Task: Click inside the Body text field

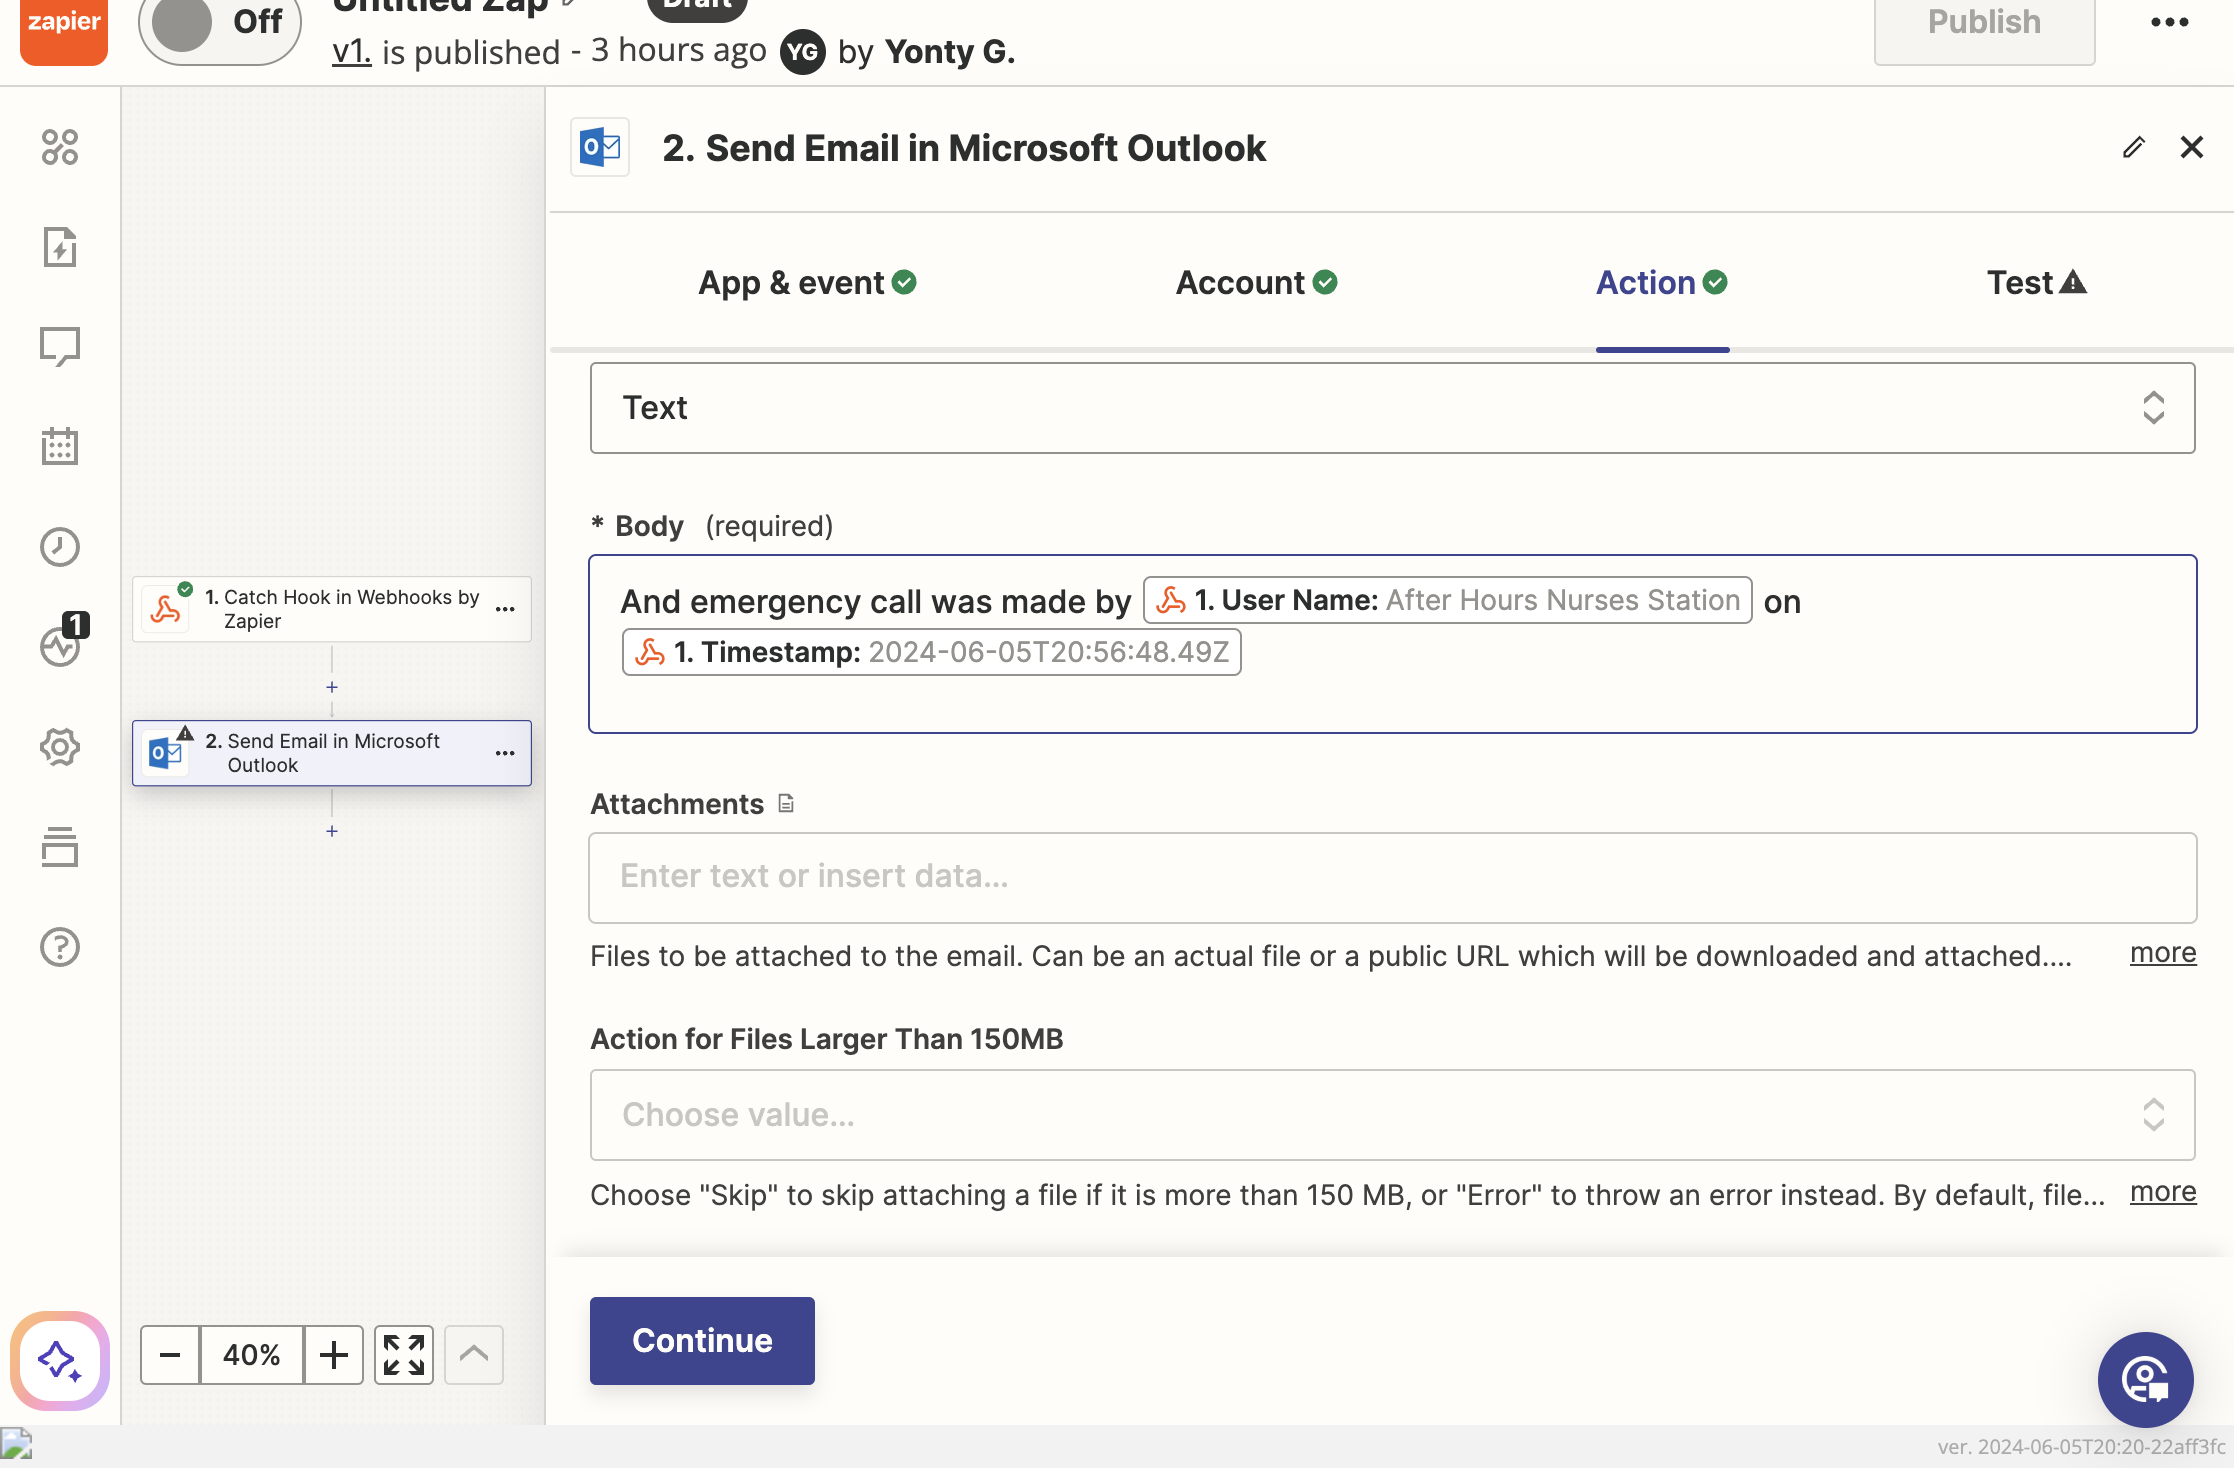Action: [x=1392, y=644]
